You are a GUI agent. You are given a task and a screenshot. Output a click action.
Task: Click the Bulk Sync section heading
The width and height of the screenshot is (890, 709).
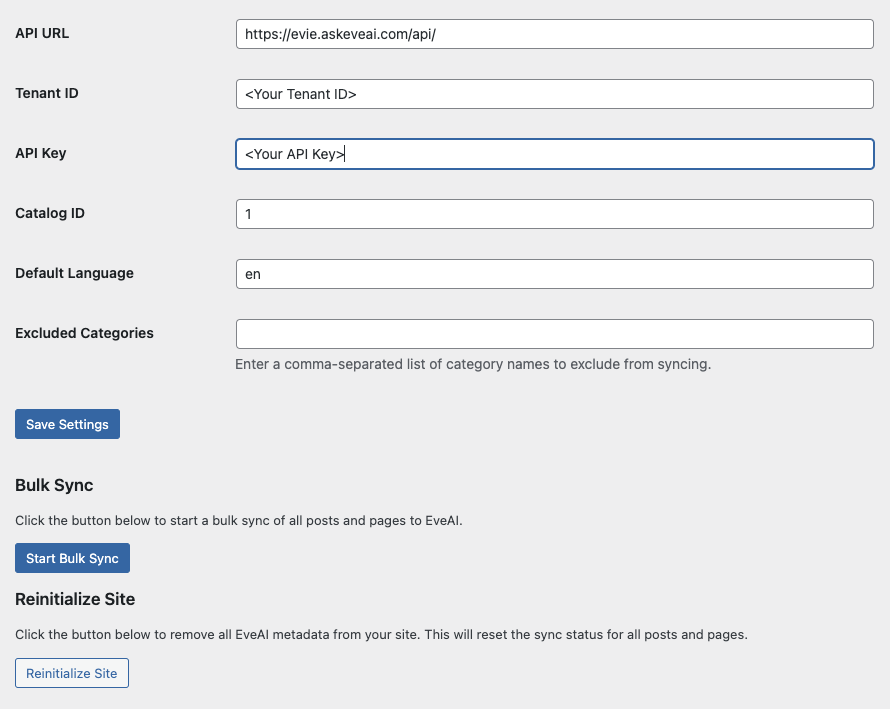tap(54, 485)
